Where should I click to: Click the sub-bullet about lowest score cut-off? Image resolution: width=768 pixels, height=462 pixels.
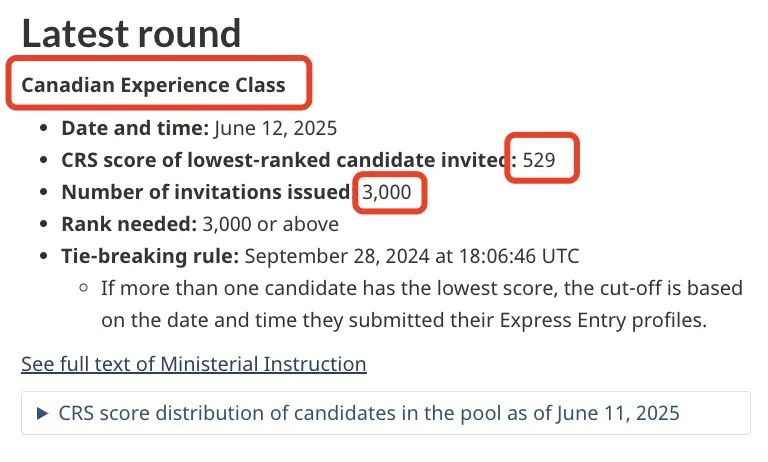point(422,304)
